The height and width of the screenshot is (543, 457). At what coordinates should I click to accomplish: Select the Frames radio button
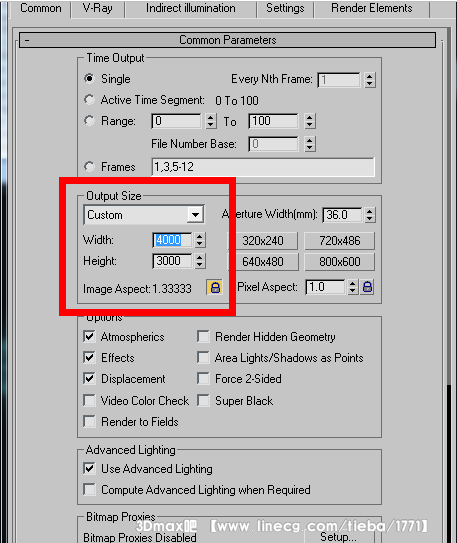coord(89,167)
